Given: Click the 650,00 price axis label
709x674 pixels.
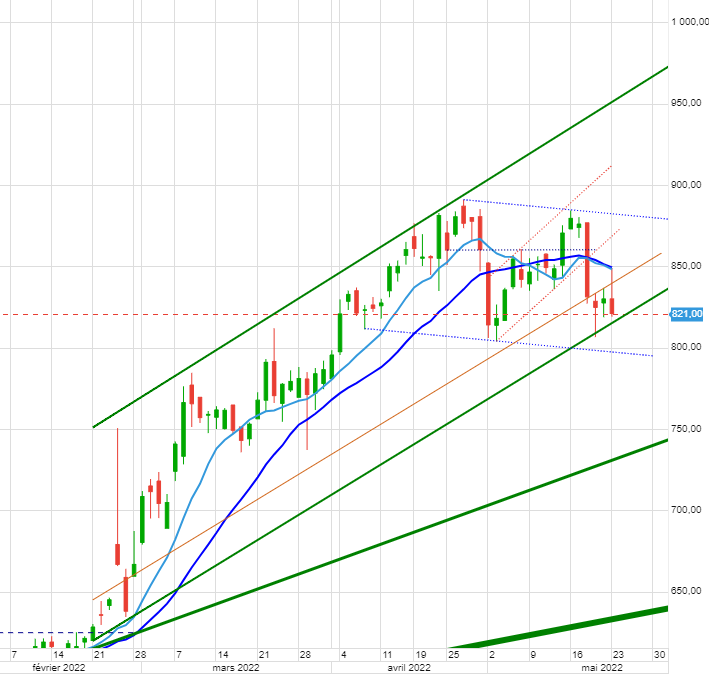Looking at the screenshot, I should pyautogui.click(x=686, y=591).
